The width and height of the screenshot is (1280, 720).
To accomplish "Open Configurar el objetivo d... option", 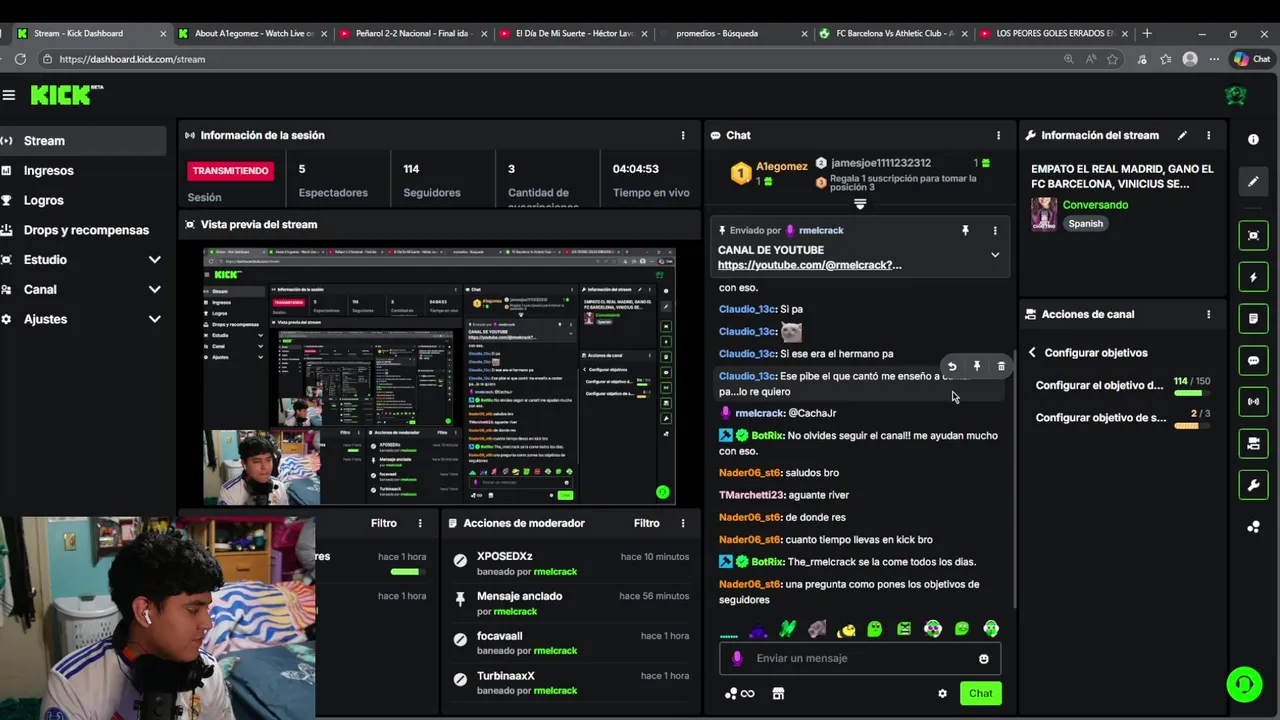I will pos(1099,385).
